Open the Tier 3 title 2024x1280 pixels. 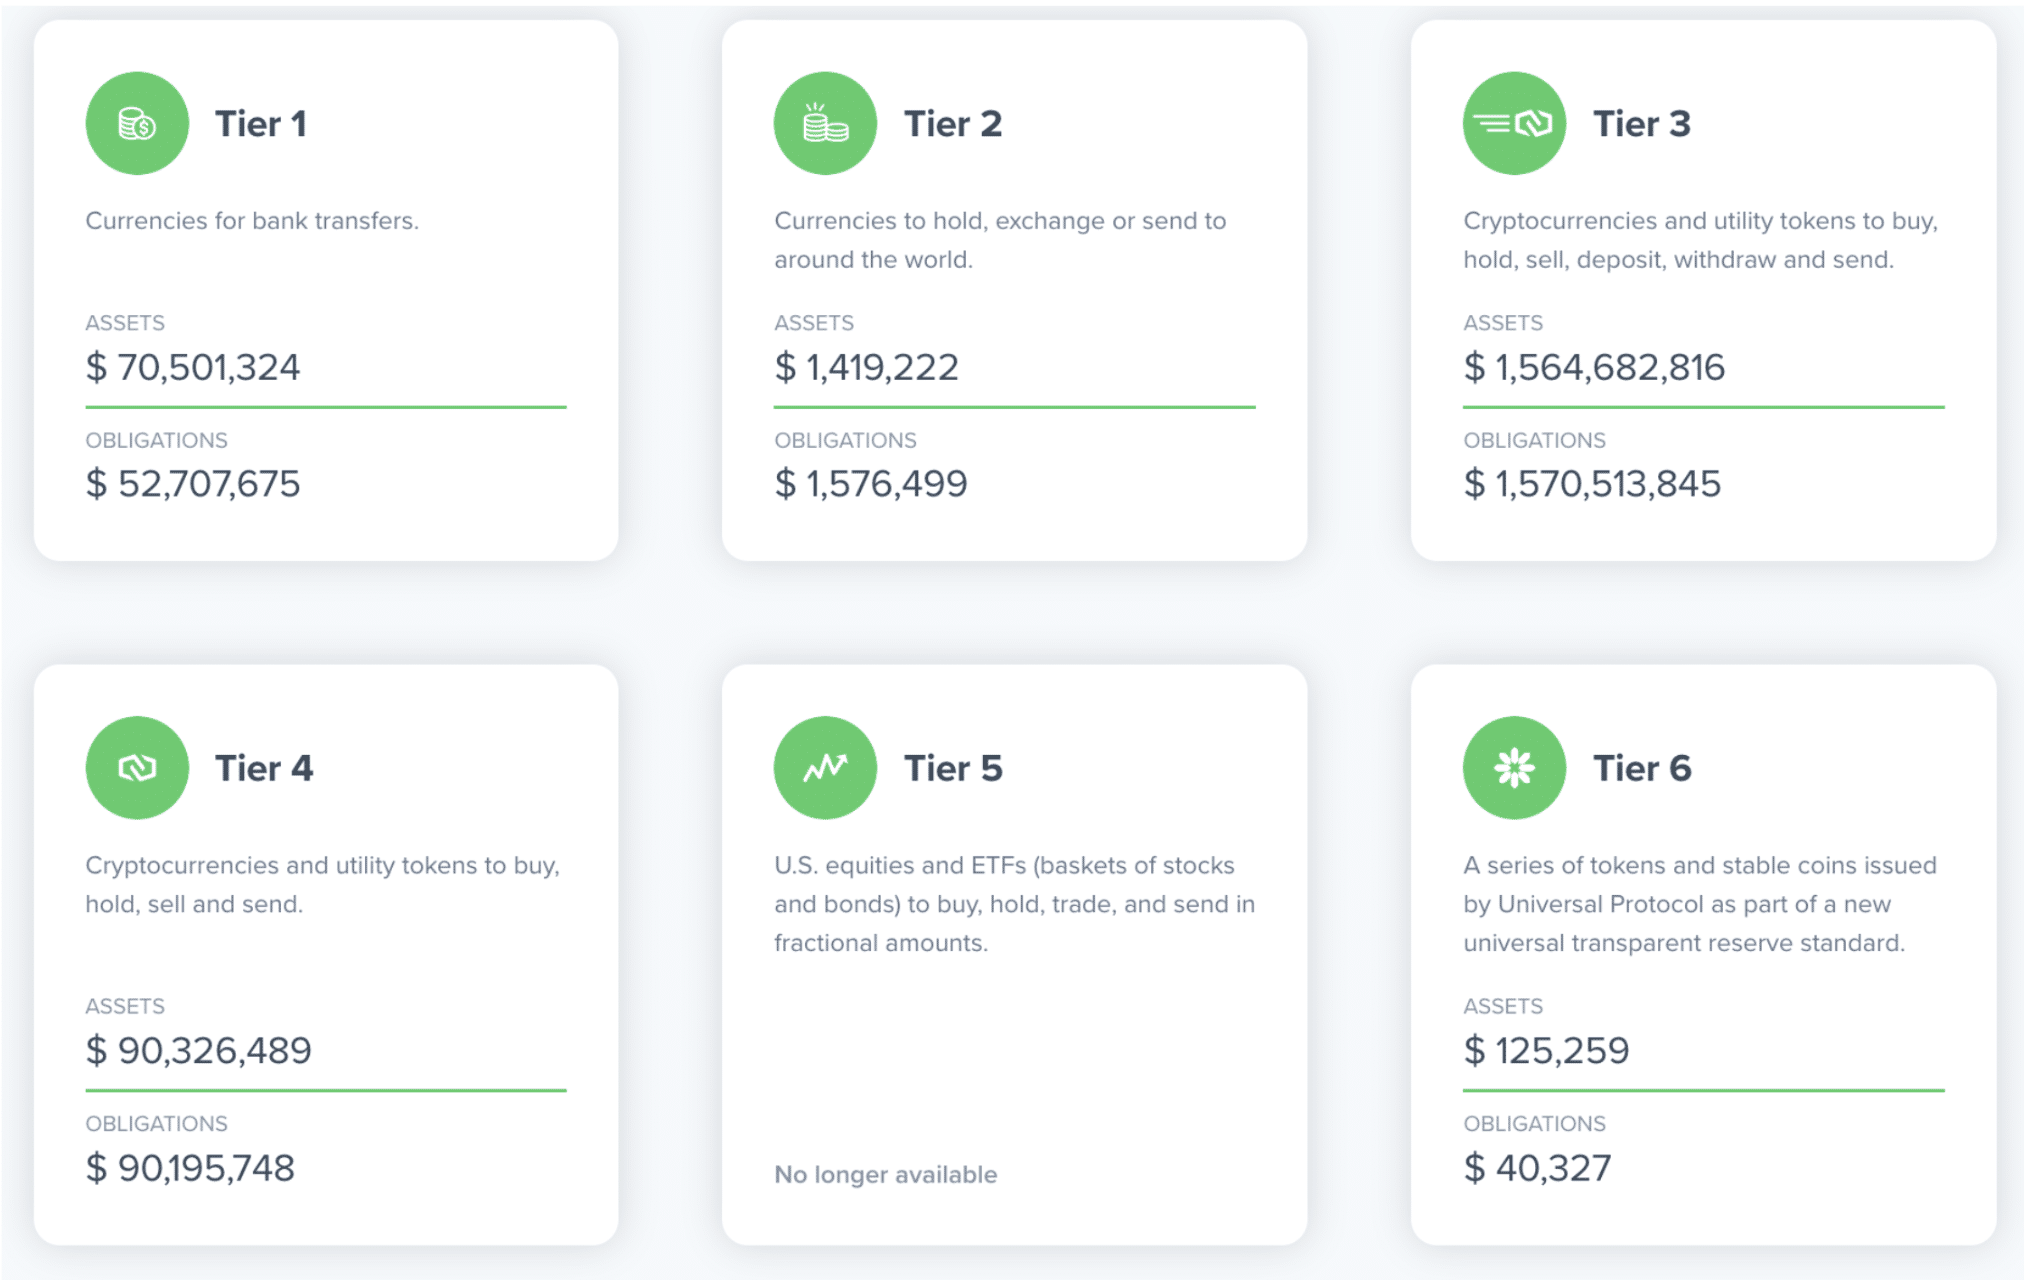[x=1642, y=124]
